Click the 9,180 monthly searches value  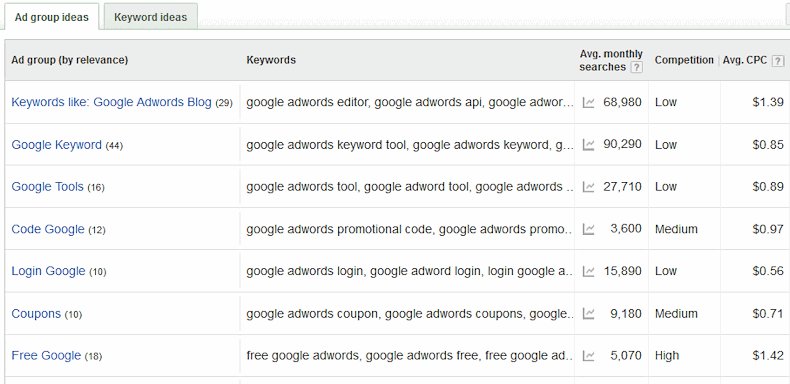click(x=626, y=313)
